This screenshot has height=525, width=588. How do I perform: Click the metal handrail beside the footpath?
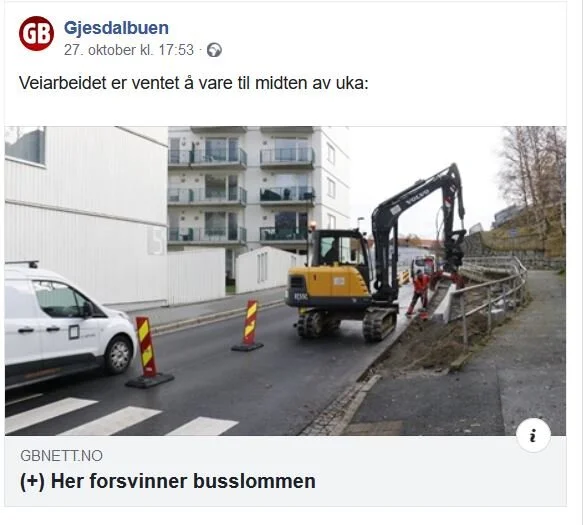click(x=491, y=296)
